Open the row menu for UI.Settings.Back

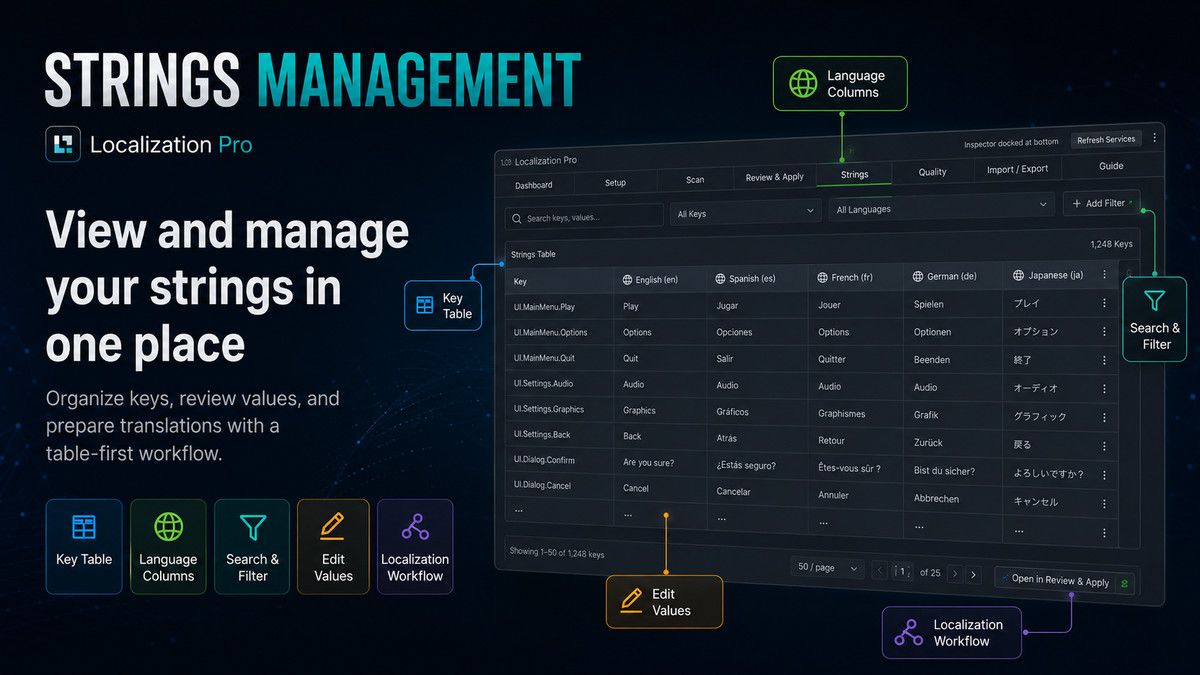pyautogui.click(x=1105, y=446)
